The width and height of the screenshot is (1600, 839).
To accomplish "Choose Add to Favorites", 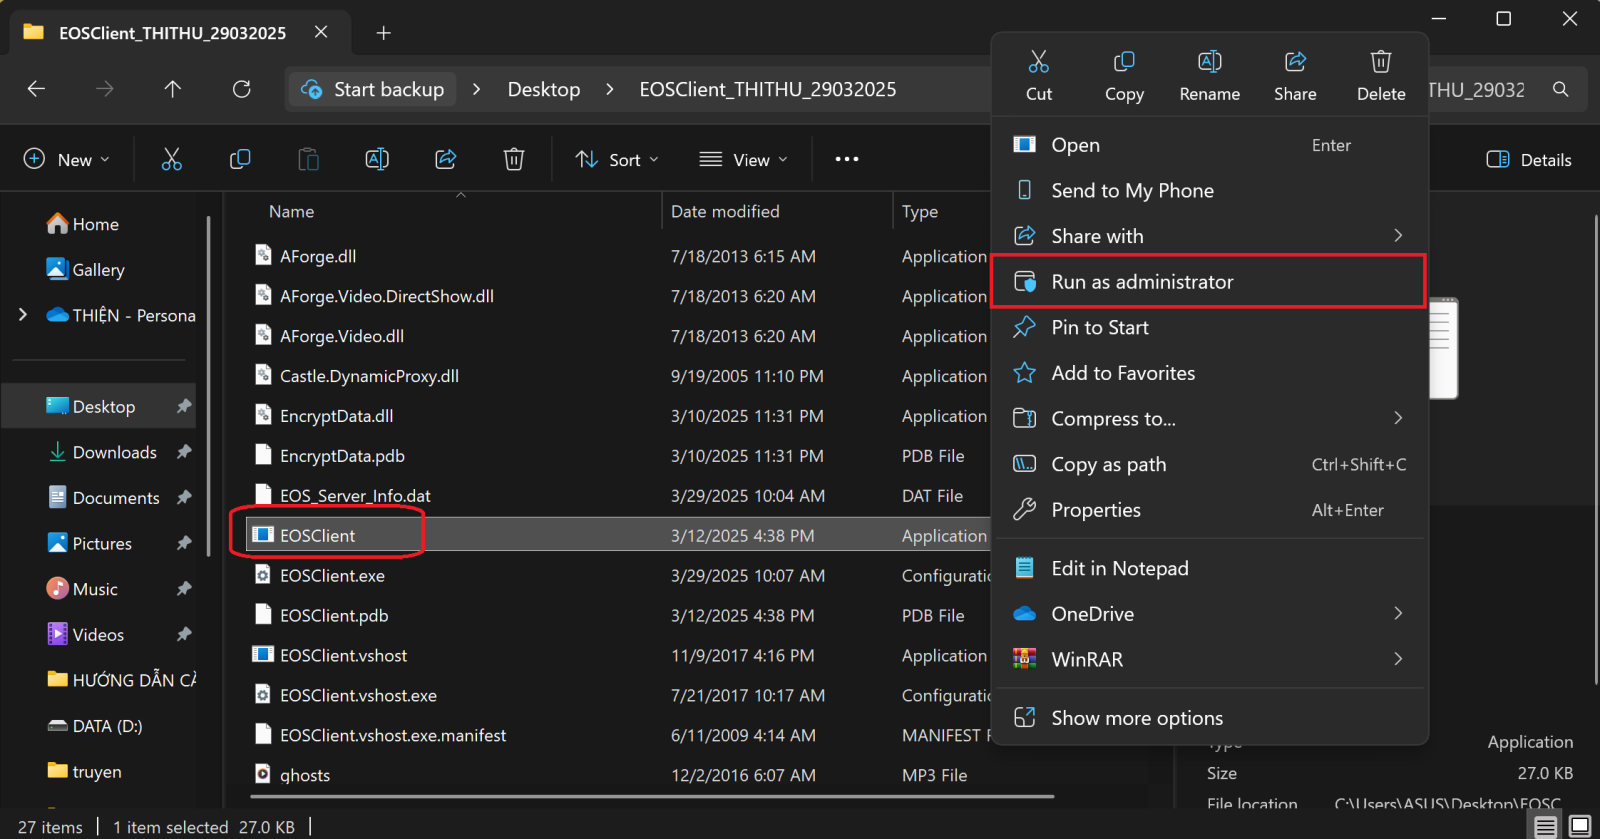I will point(1209,373).
